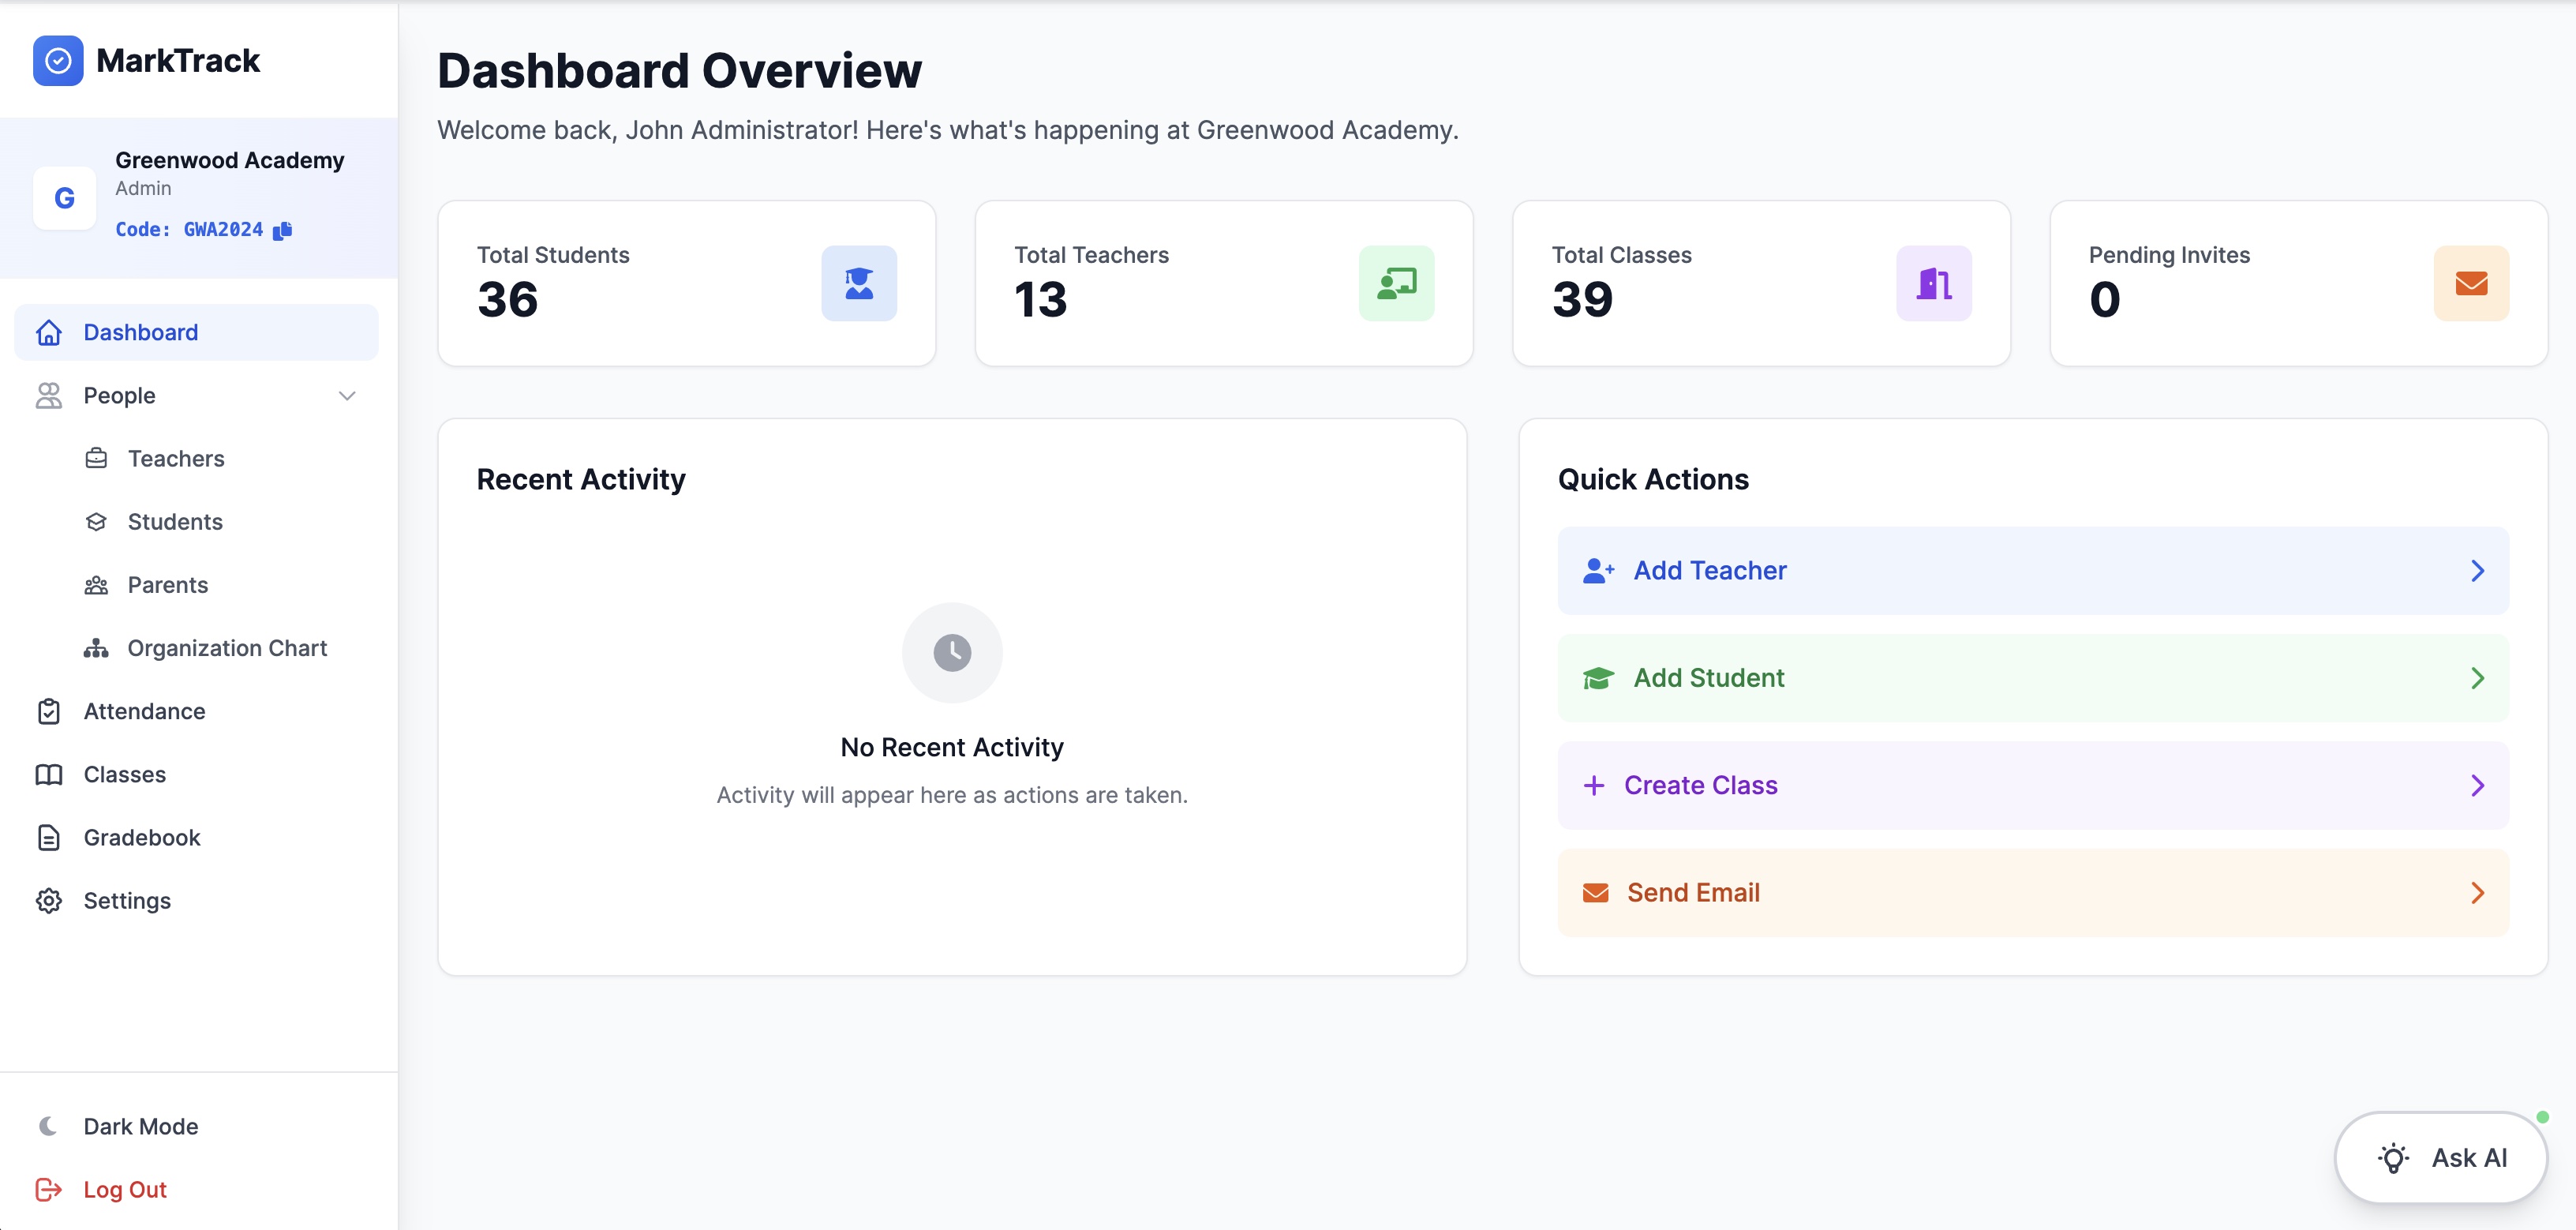Image resolution: width=2576 pixels, height=1230 pixels.
Task: Open the Organization Chart icon
Action: pos(97,648)
